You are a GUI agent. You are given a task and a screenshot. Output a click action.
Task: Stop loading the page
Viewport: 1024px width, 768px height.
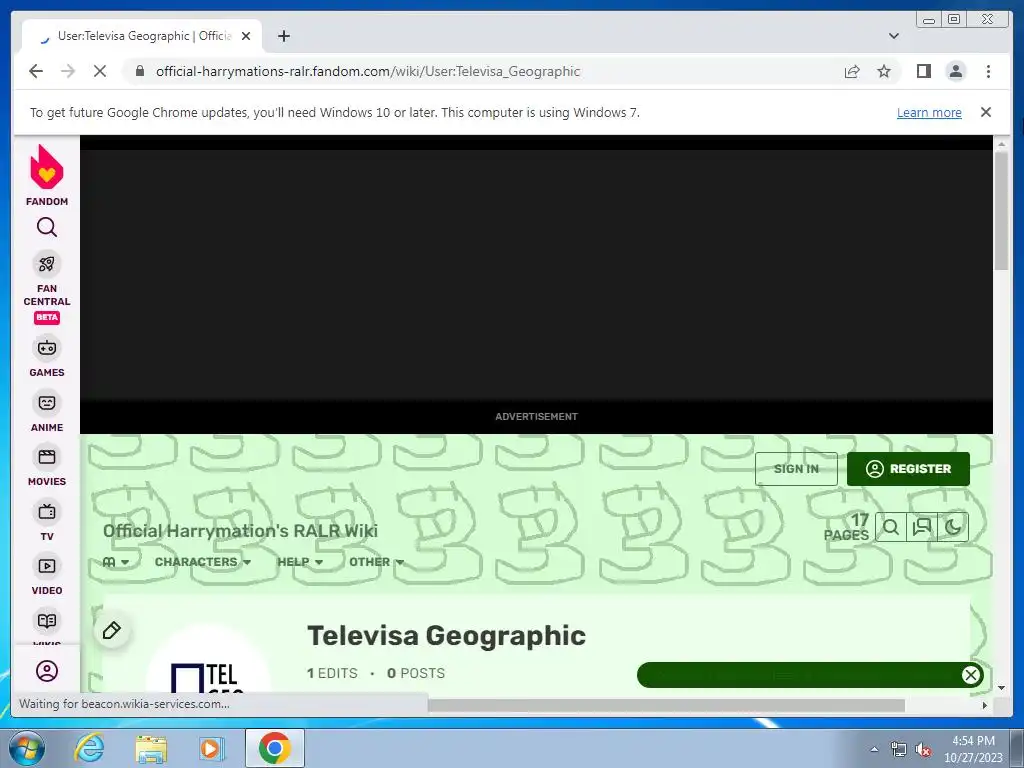point(100,71)
